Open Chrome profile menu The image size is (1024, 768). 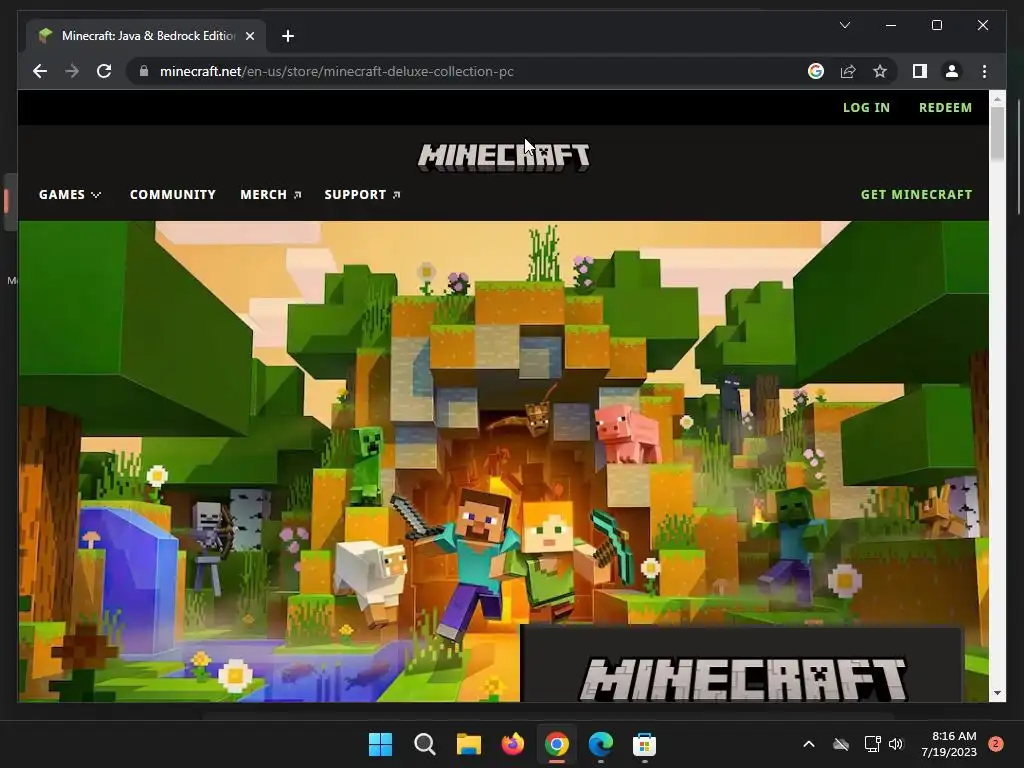[952, 71]
